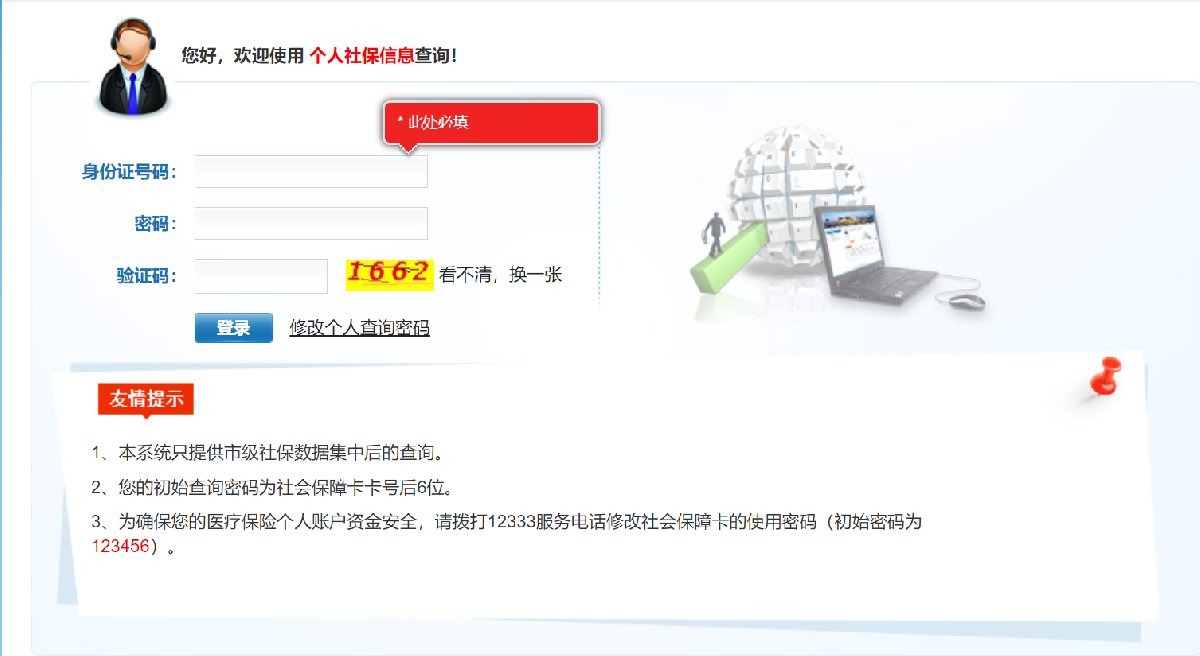Click the red 个人社保信息 heading text
1200x656 pixels.
(x=361, y=56)
